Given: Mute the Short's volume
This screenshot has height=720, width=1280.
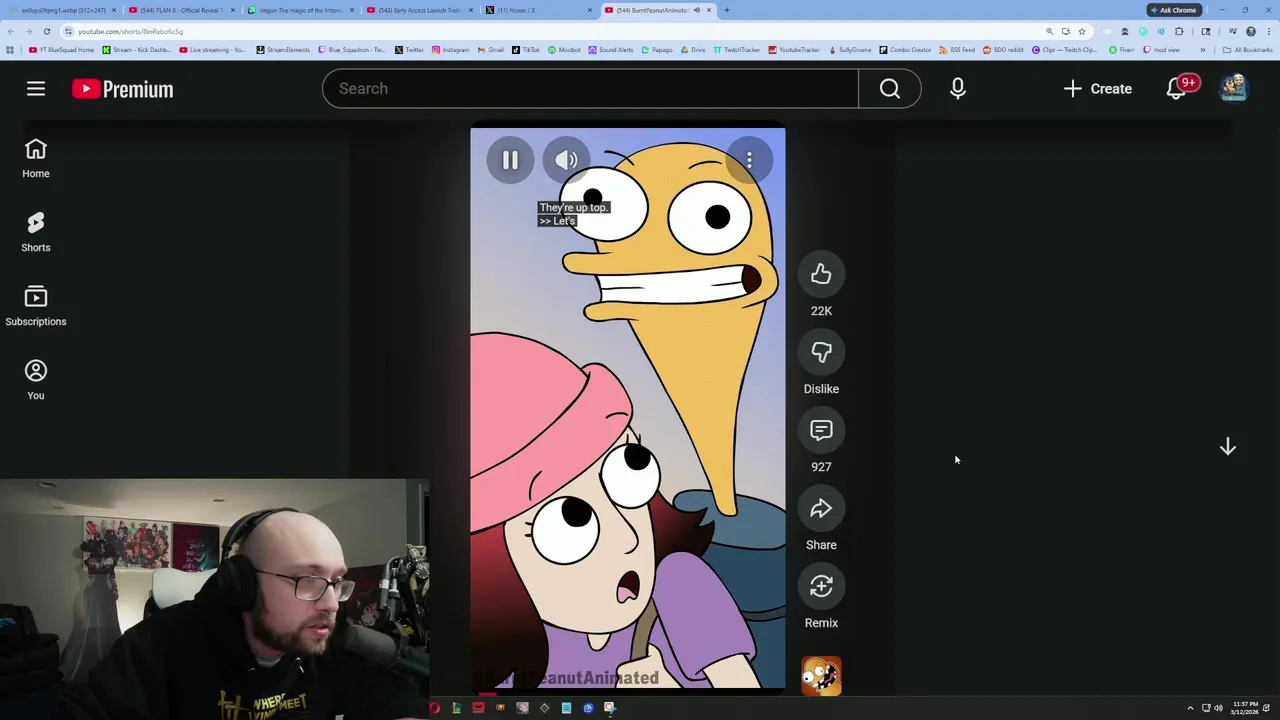Looking at the screenshot, I should (x=566, y=160).
